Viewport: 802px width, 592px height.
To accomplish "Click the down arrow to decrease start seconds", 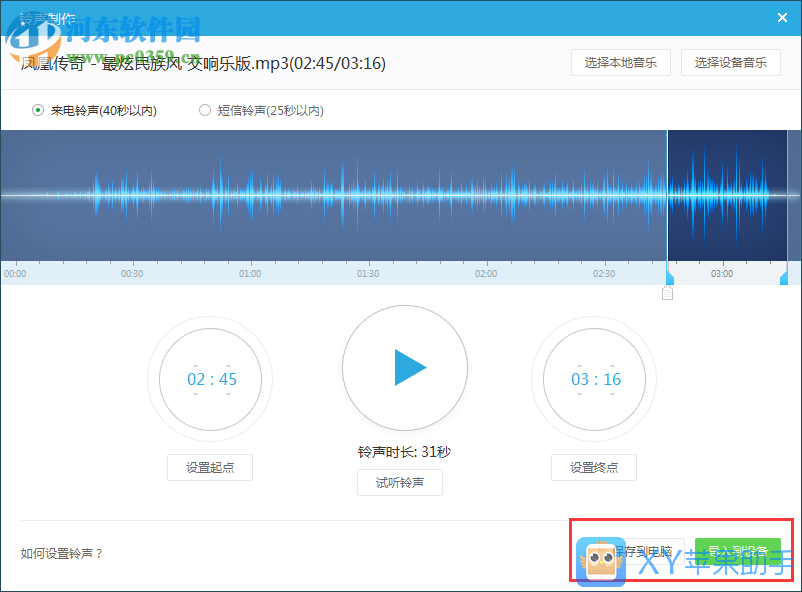I will coord(228,394).
